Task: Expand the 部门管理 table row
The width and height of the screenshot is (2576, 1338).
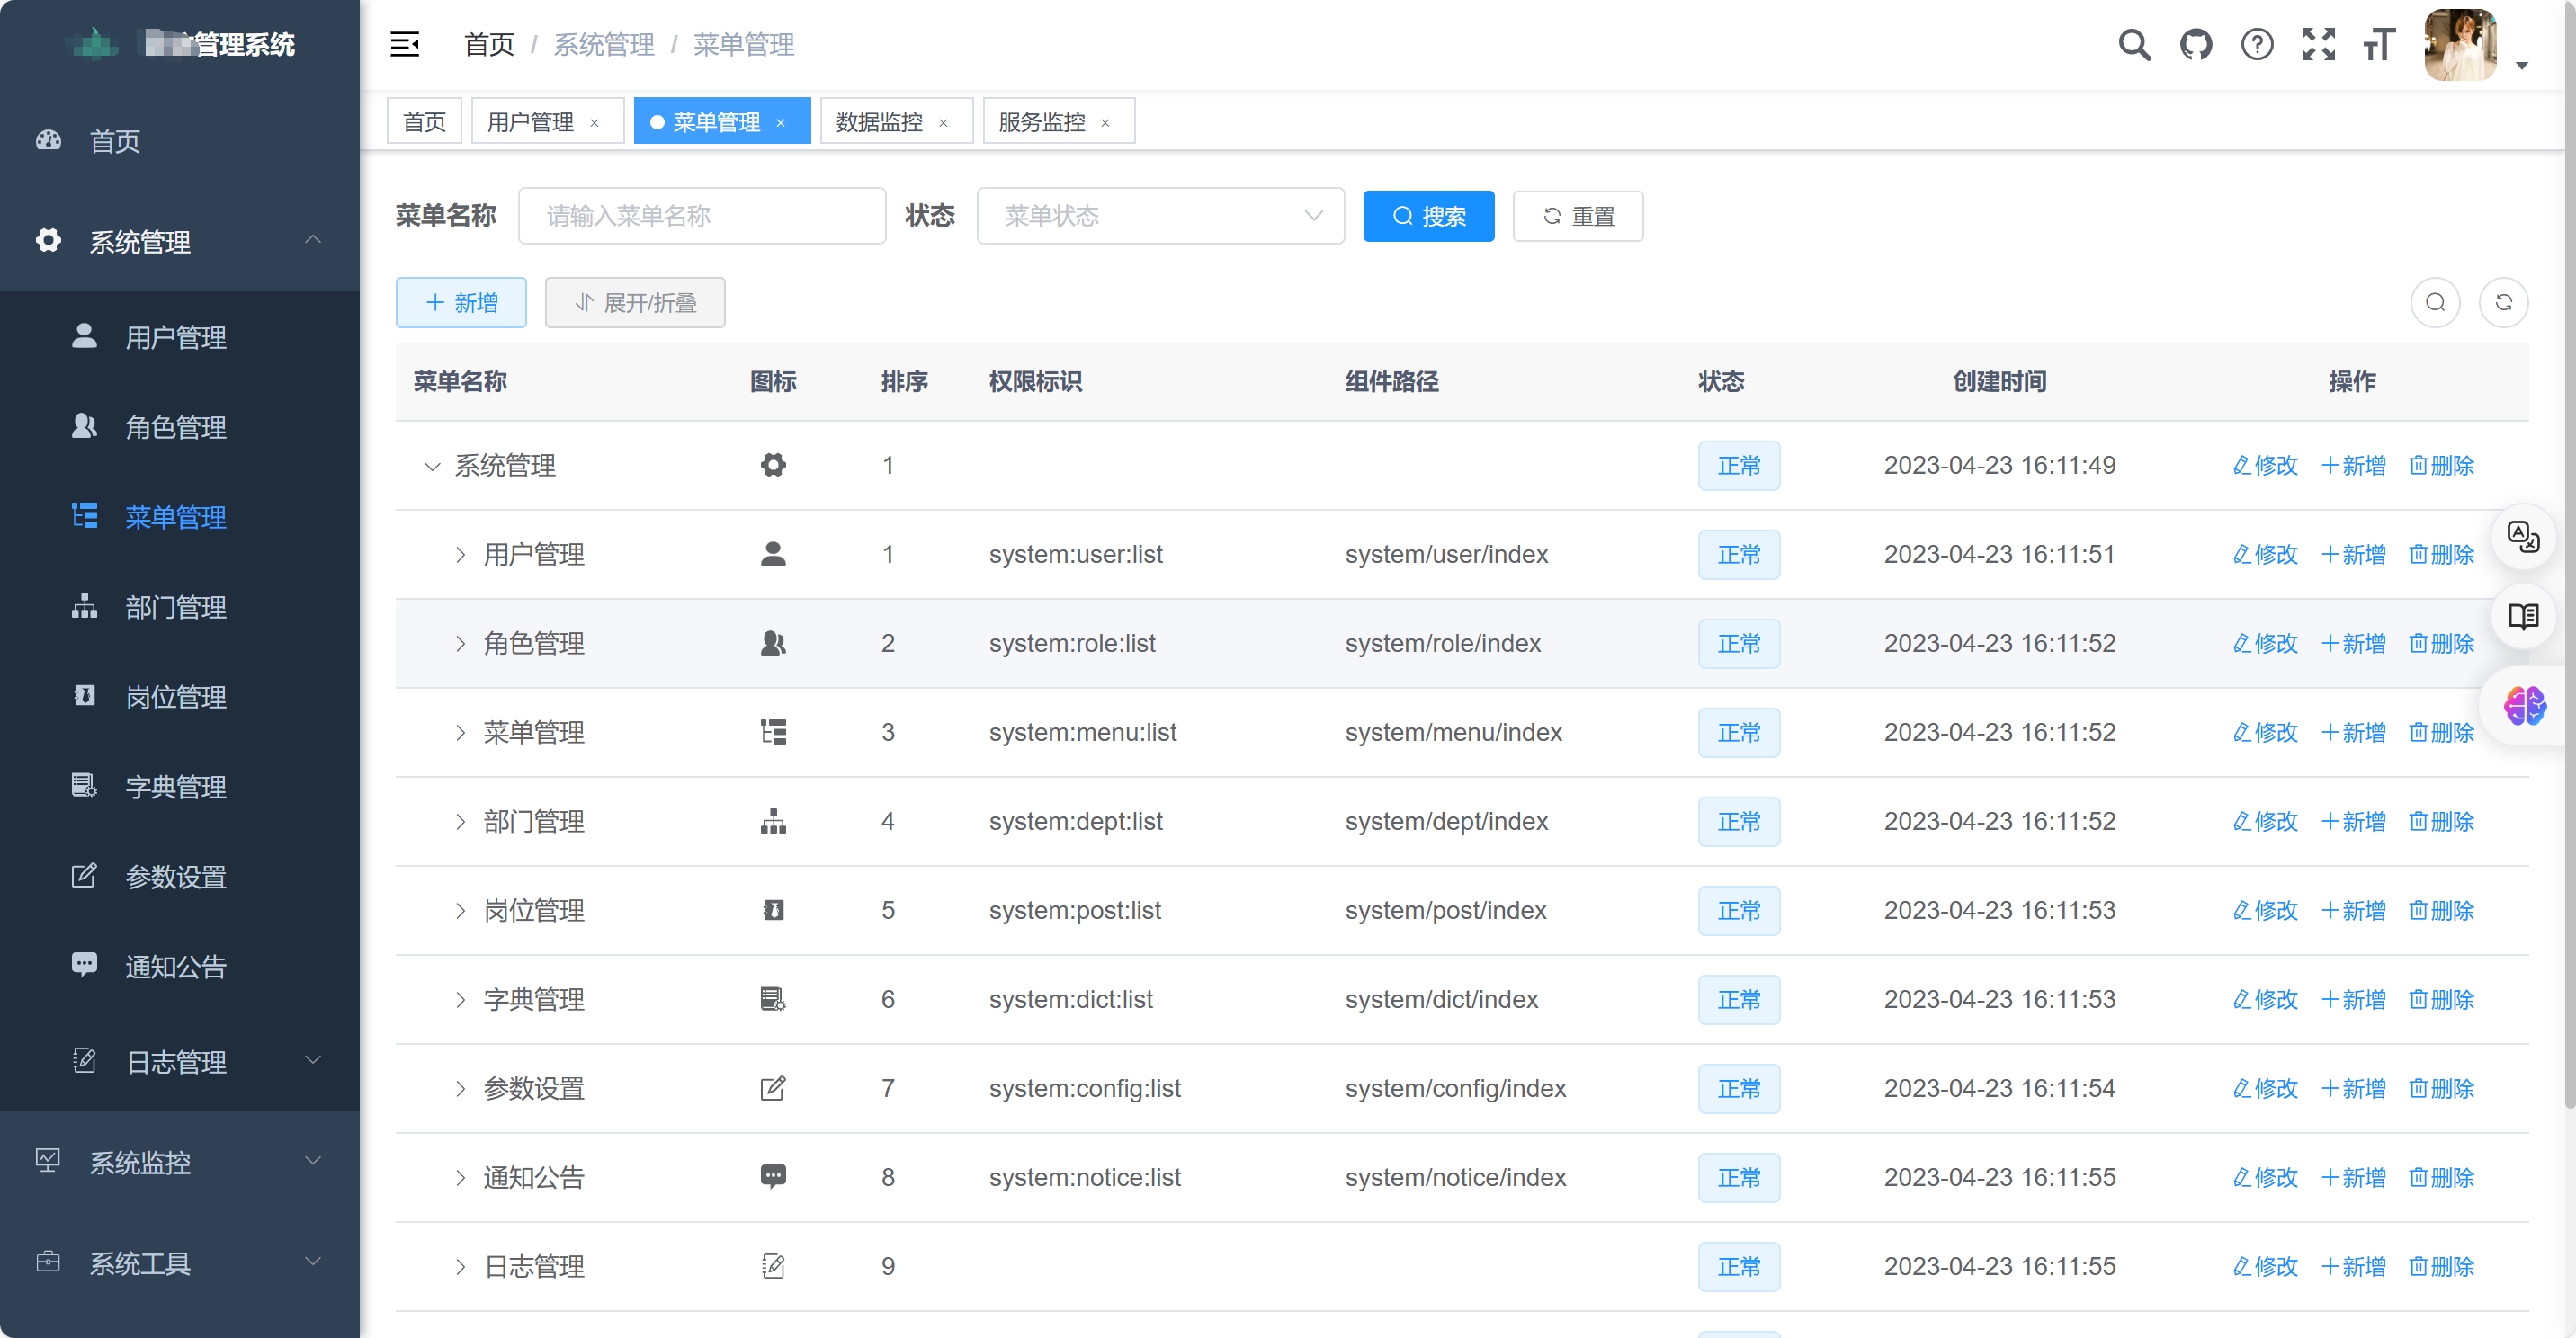Action: tap(460, 822)
